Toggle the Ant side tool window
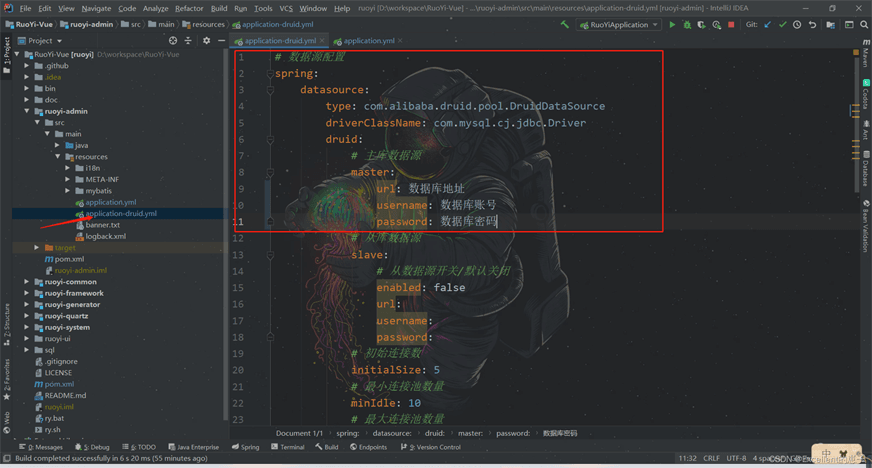The height and width of the screenshot is (468, 872). [x=866, y=129]
